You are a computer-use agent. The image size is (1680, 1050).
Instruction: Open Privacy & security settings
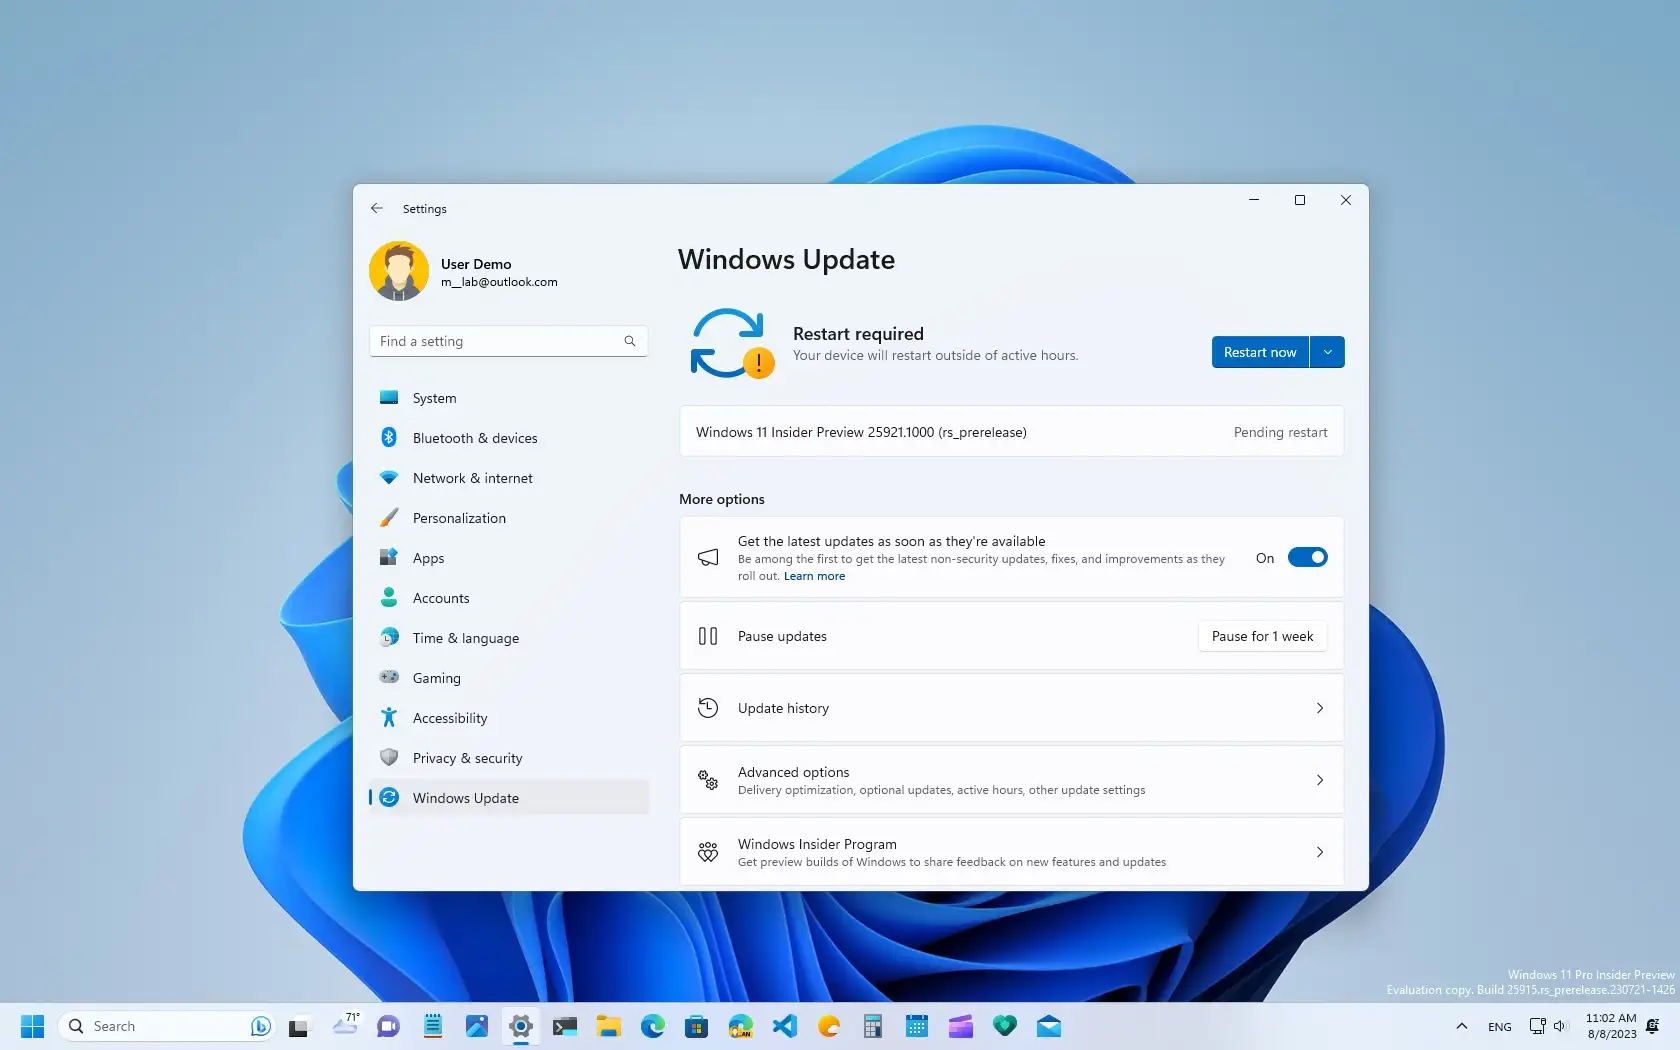click(467, 757)
